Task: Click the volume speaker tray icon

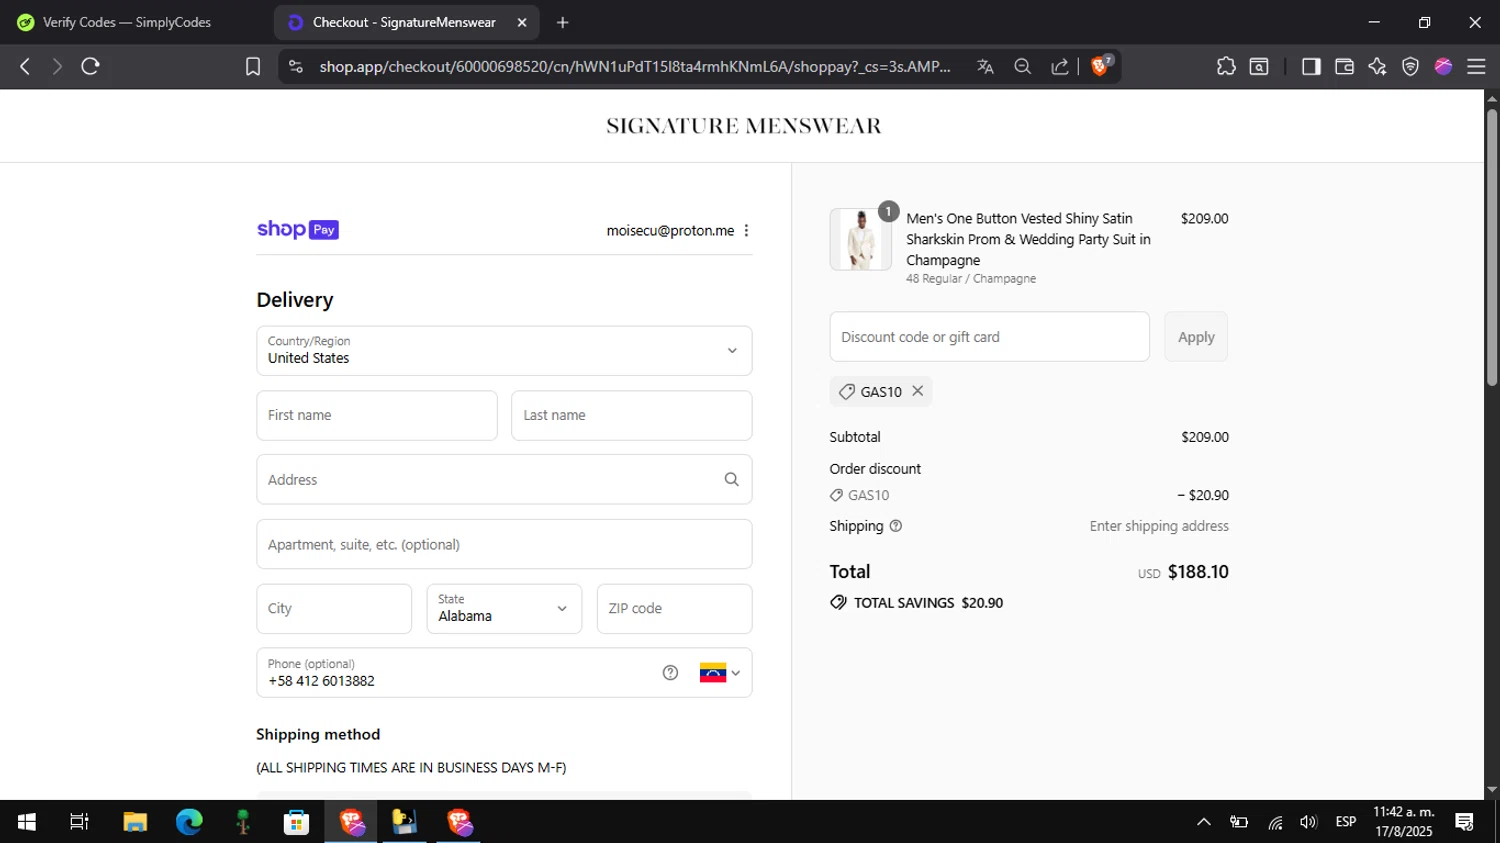Action: tap(1308, 822)
